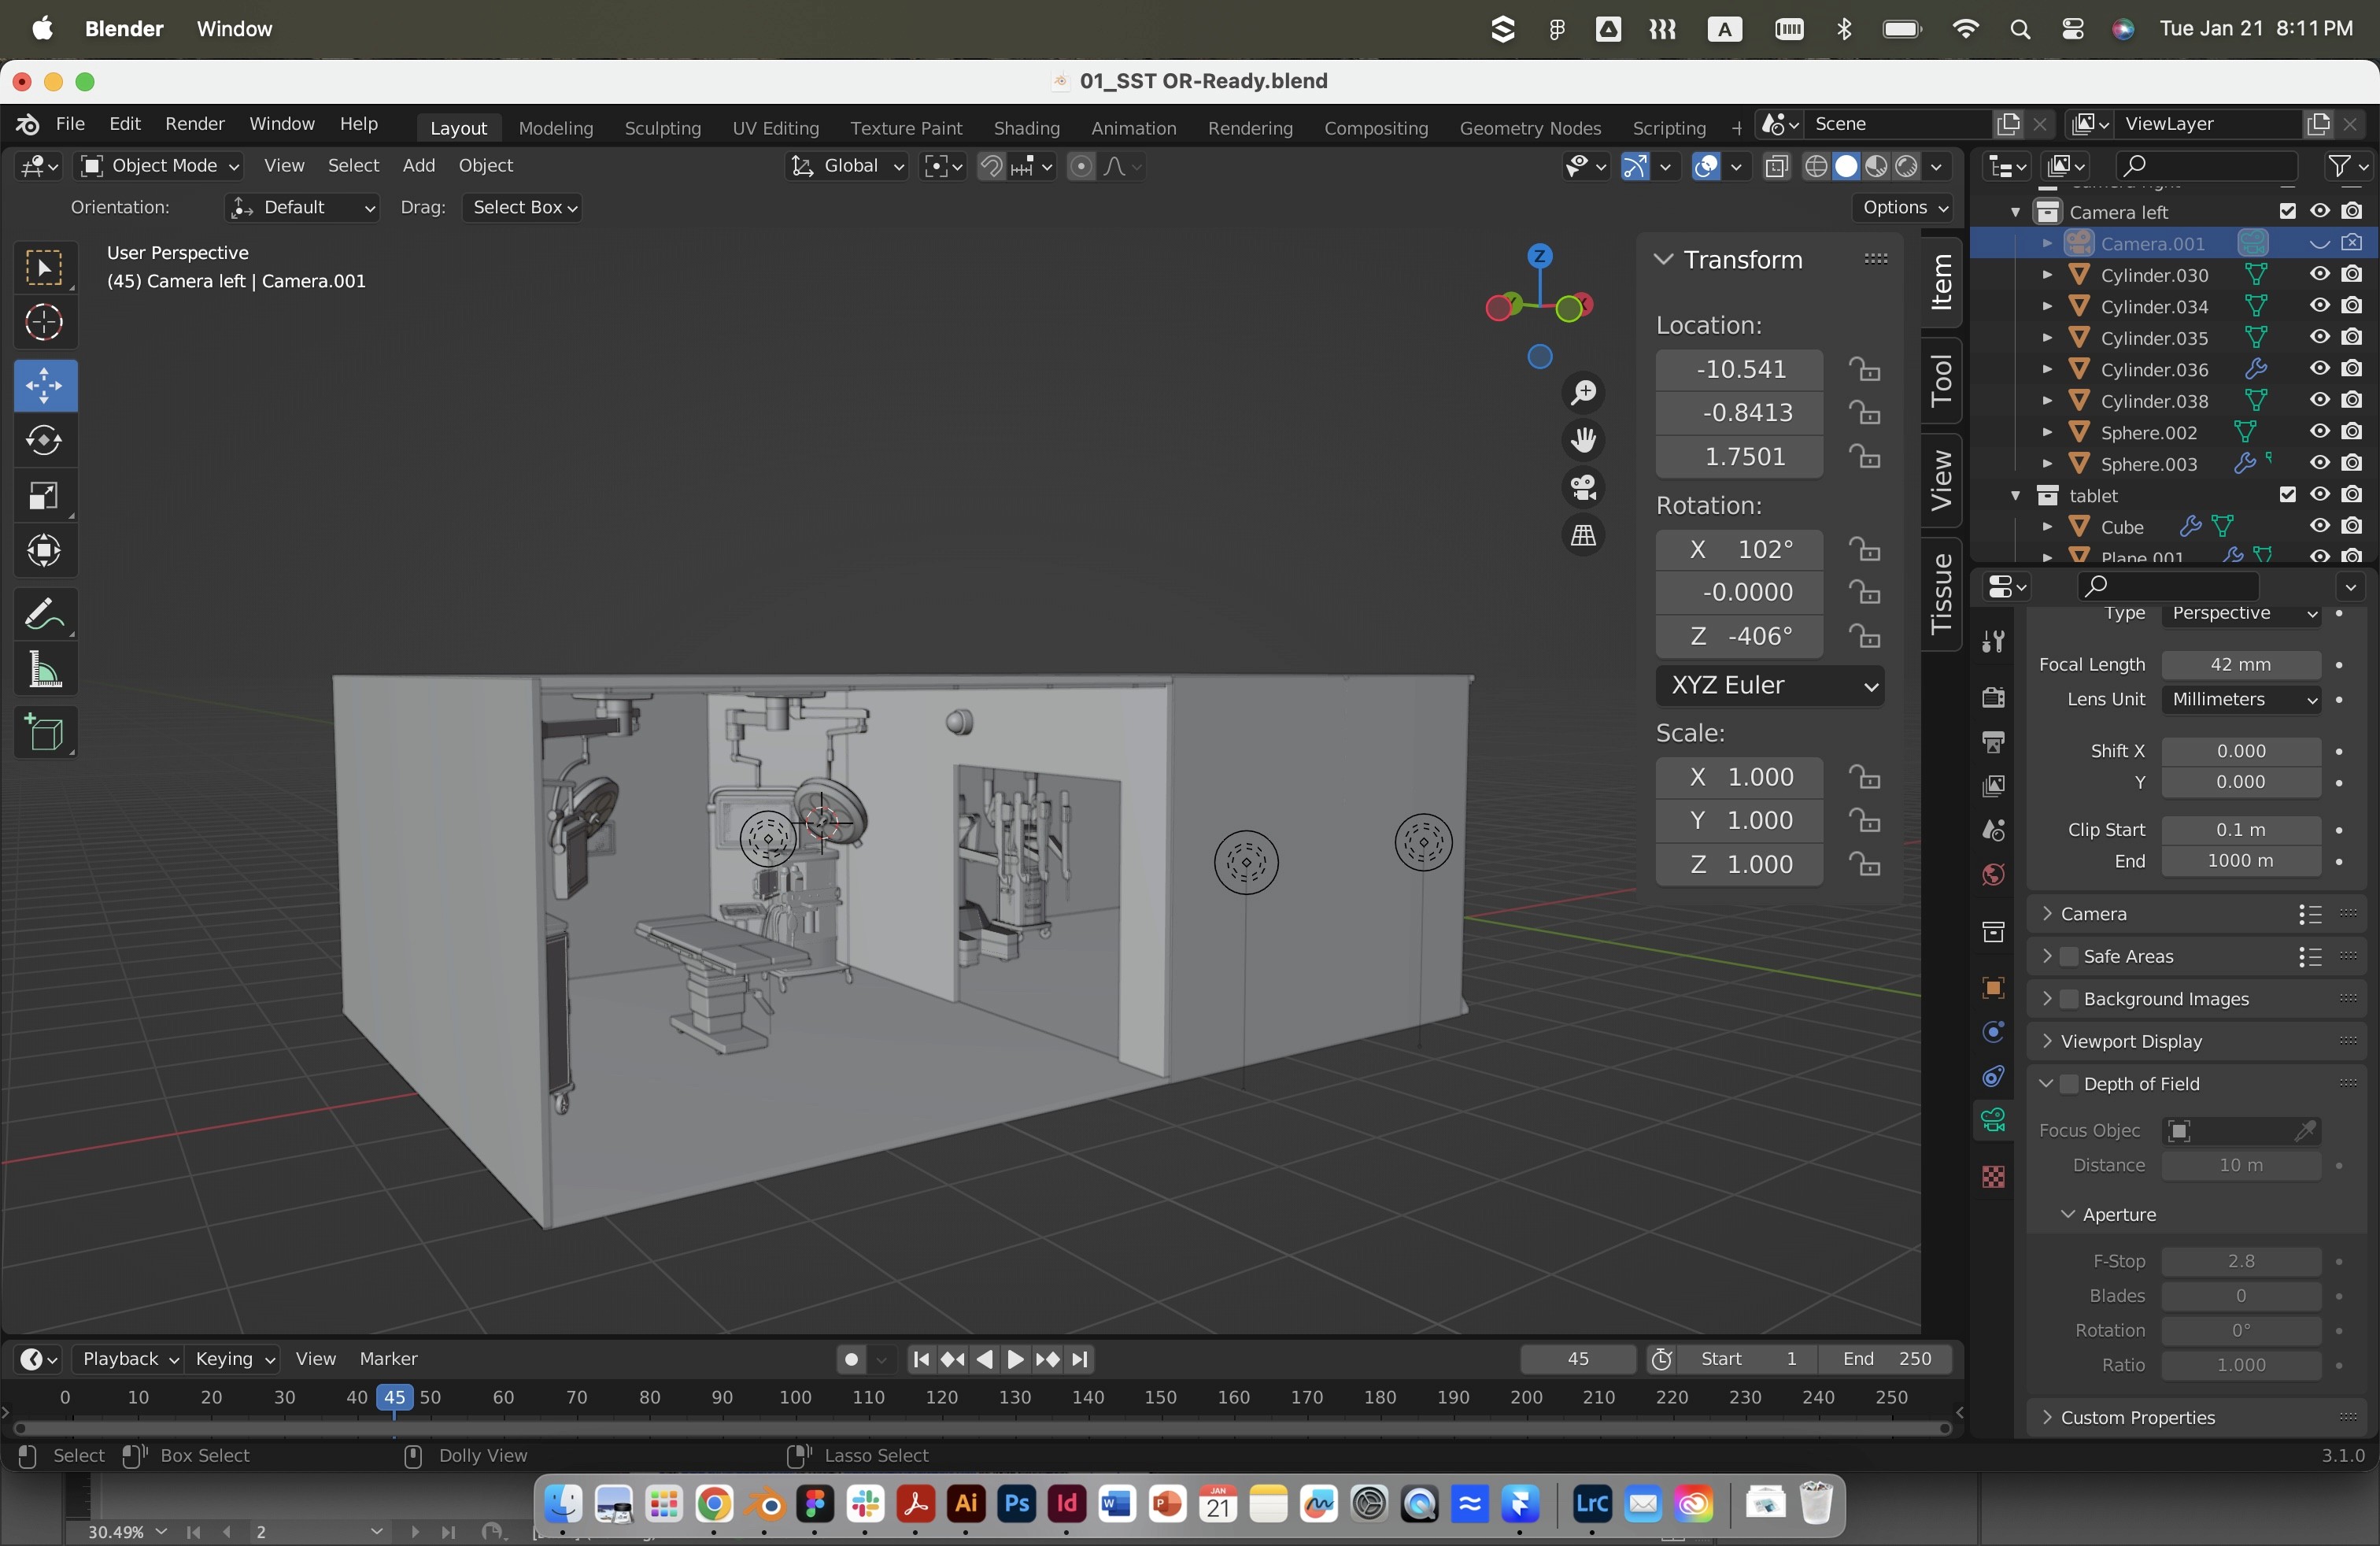Click the Options button in viewport header
The height and width of the screenshot is (1546, 2380).
(1904, 207)
